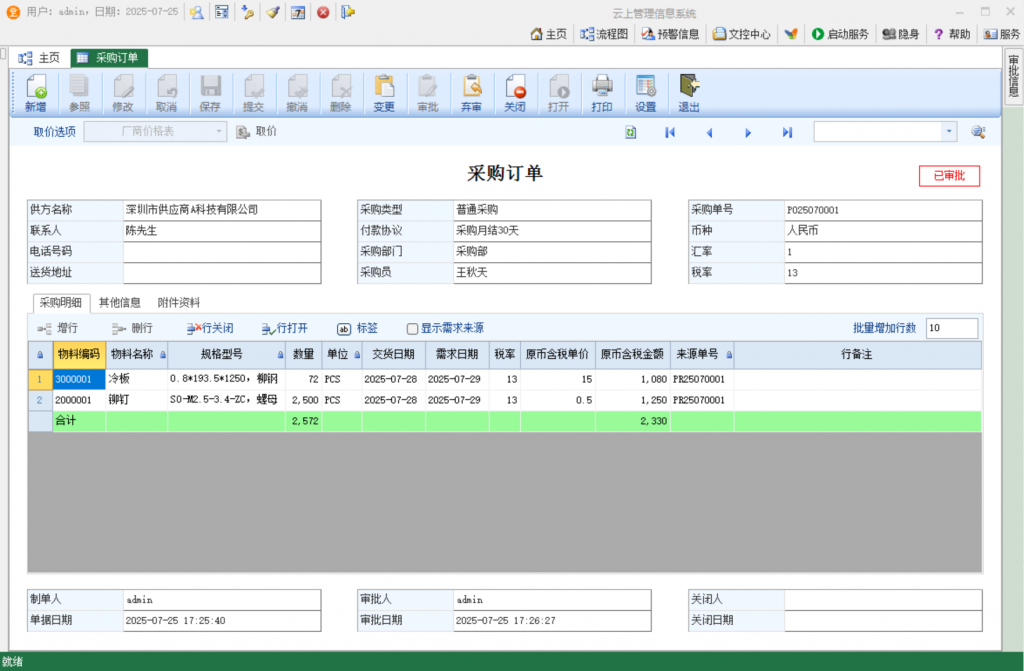
Task: Click 启动服务 in the top menu
Action: [840, 34]
